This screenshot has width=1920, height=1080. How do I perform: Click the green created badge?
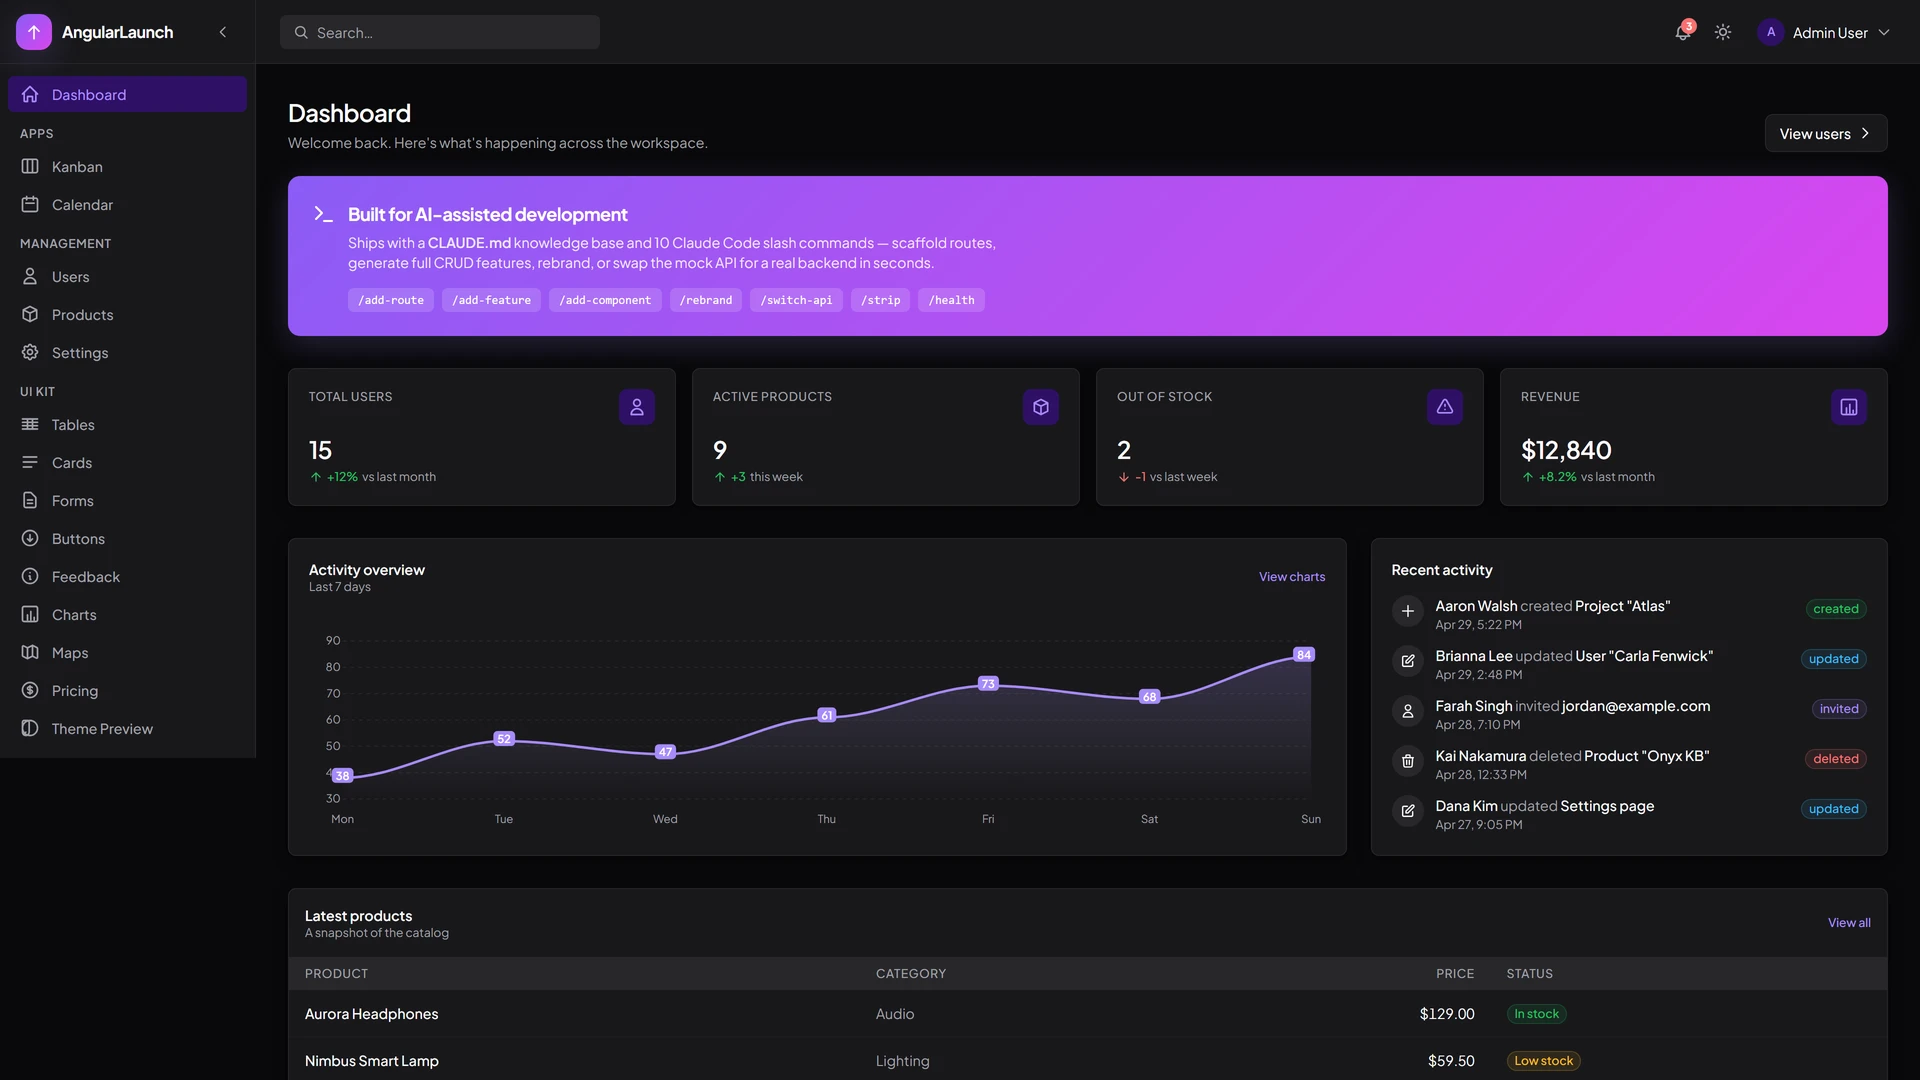click(1836, 609)
